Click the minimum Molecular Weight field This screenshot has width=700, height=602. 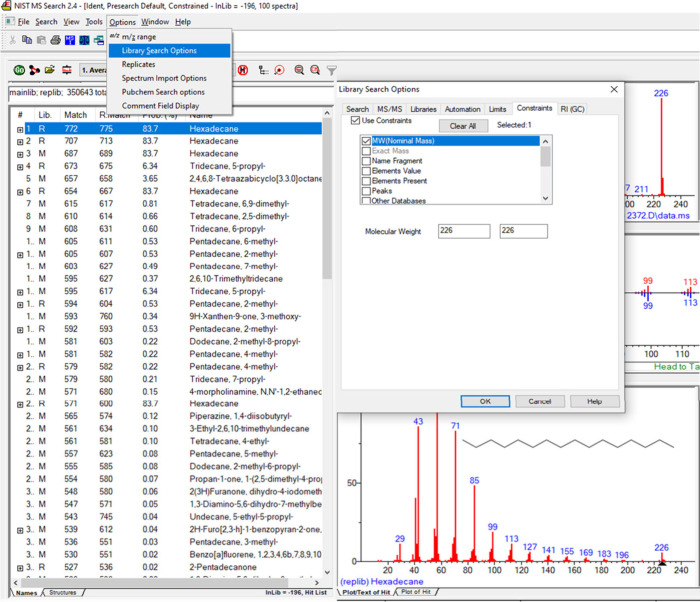pyautogui.click(x=464, y=231)
